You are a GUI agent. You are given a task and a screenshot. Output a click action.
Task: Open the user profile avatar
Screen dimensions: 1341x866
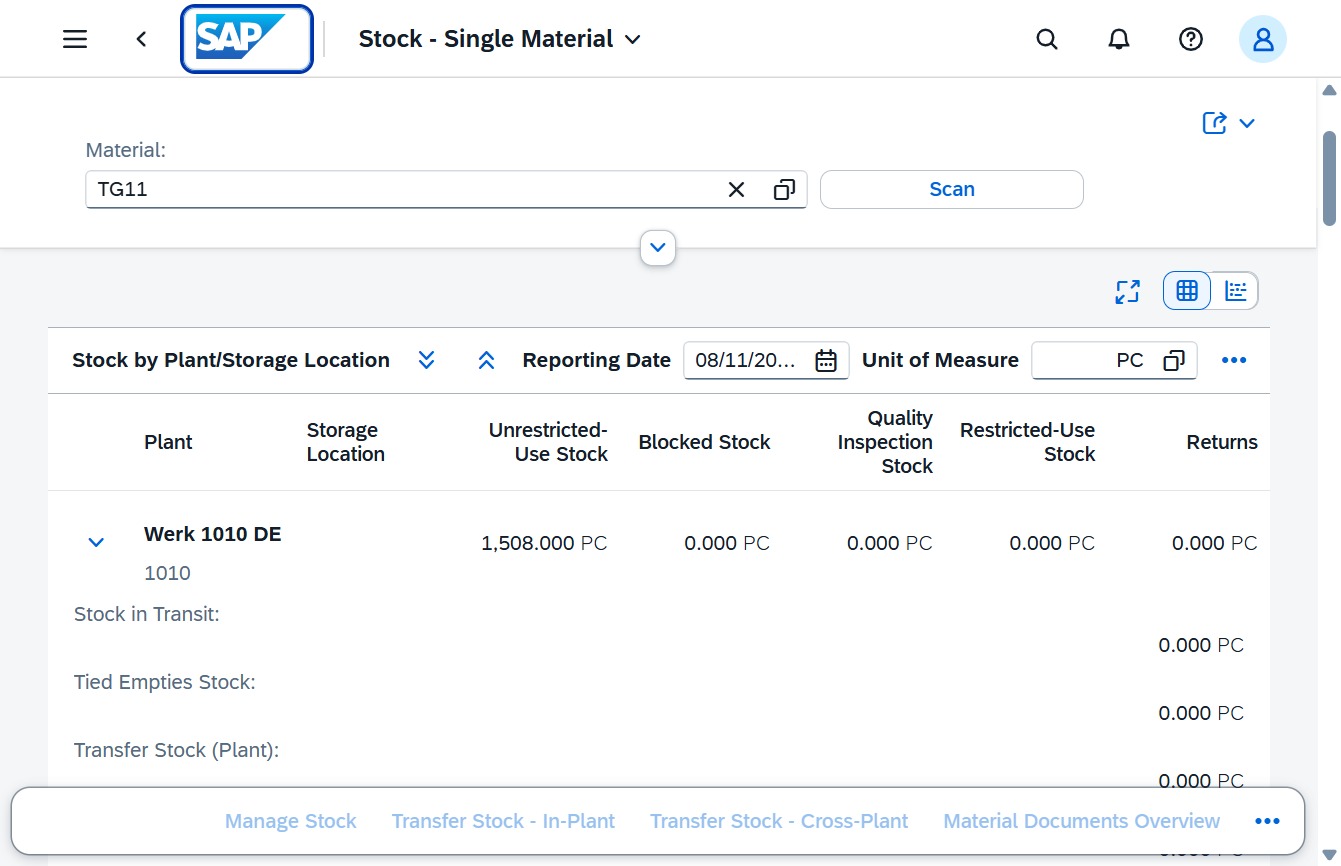[1263, 39]
